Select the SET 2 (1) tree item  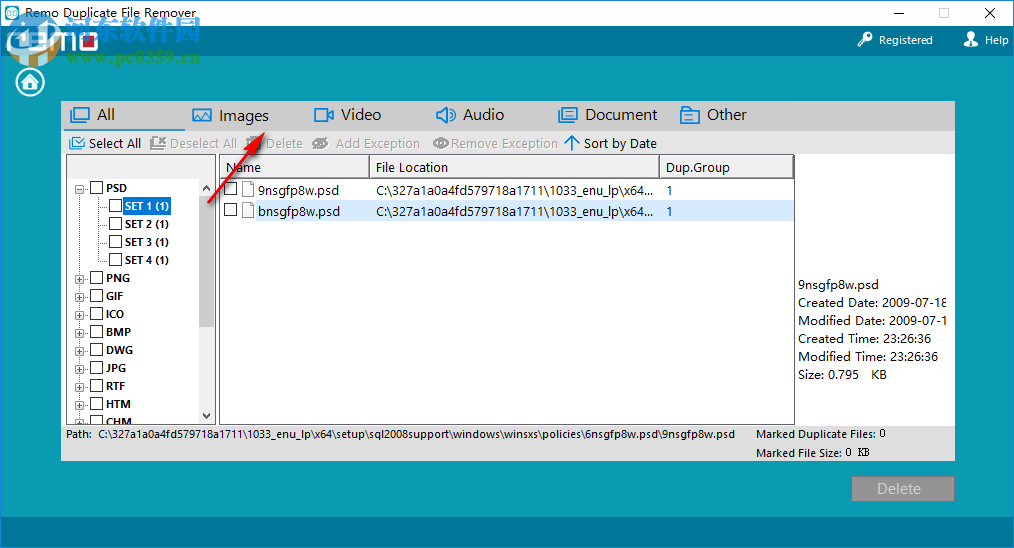coord(147,224)
